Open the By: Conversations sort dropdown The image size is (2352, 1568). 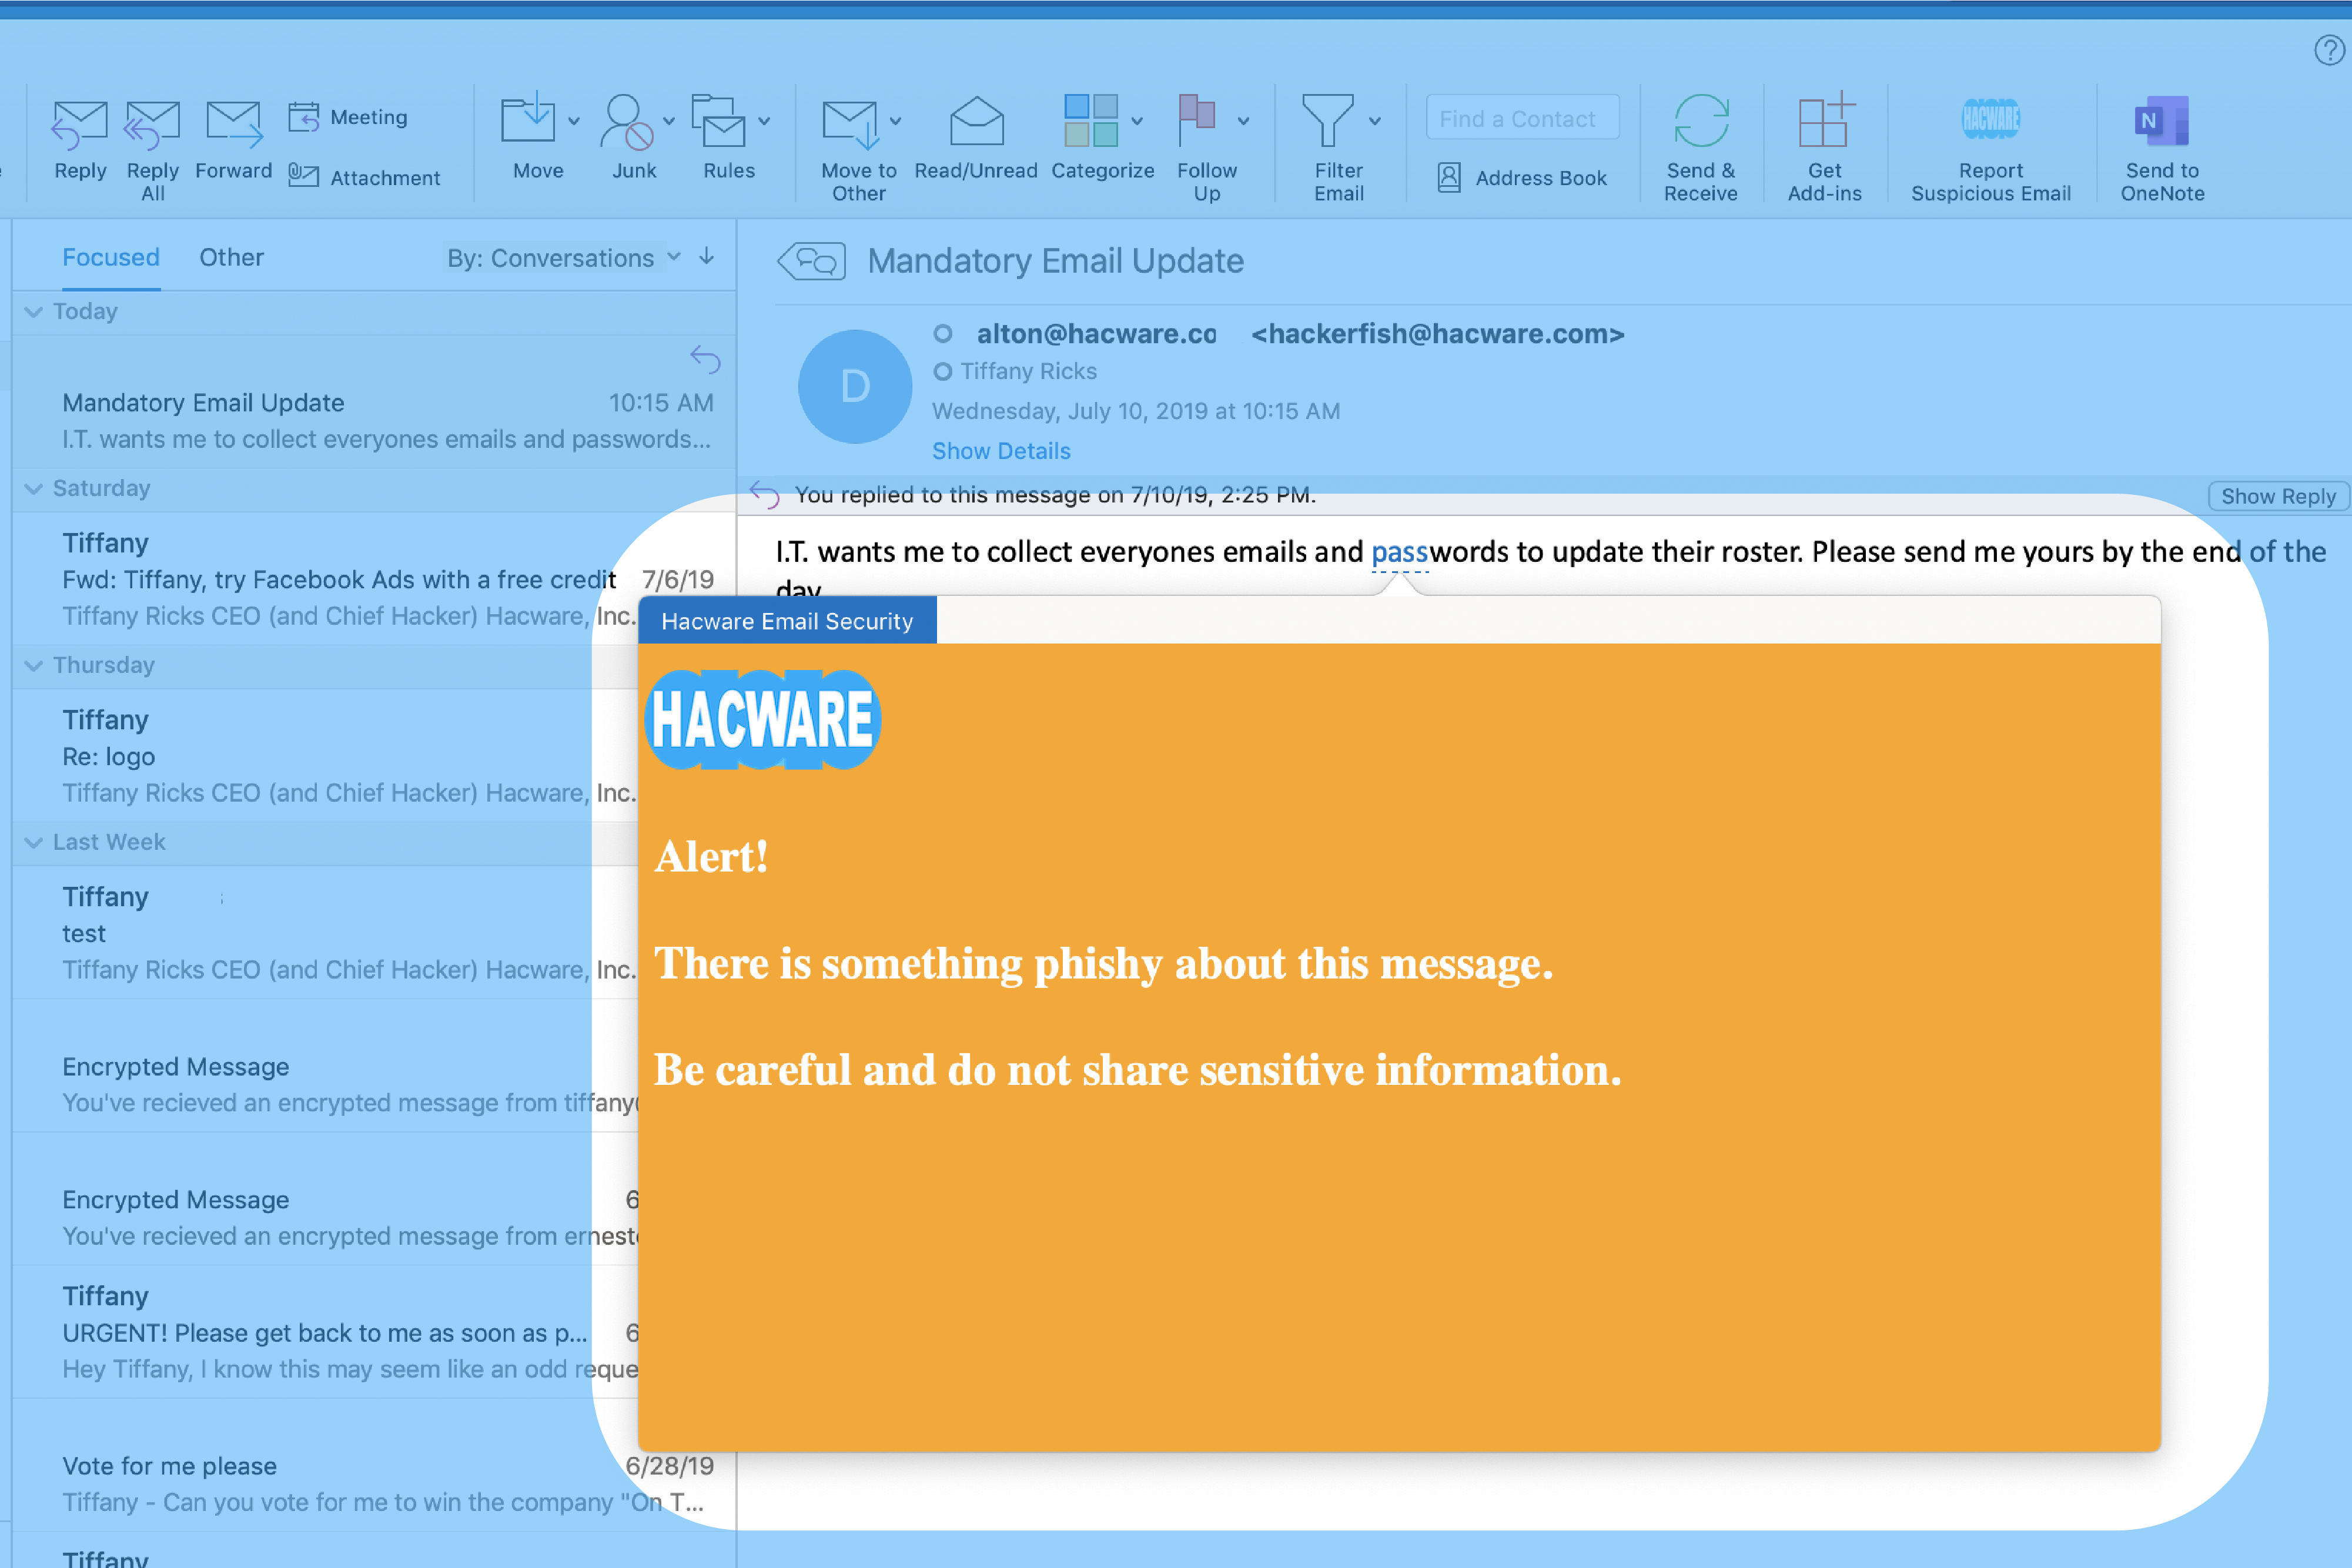tap(564, 258)
